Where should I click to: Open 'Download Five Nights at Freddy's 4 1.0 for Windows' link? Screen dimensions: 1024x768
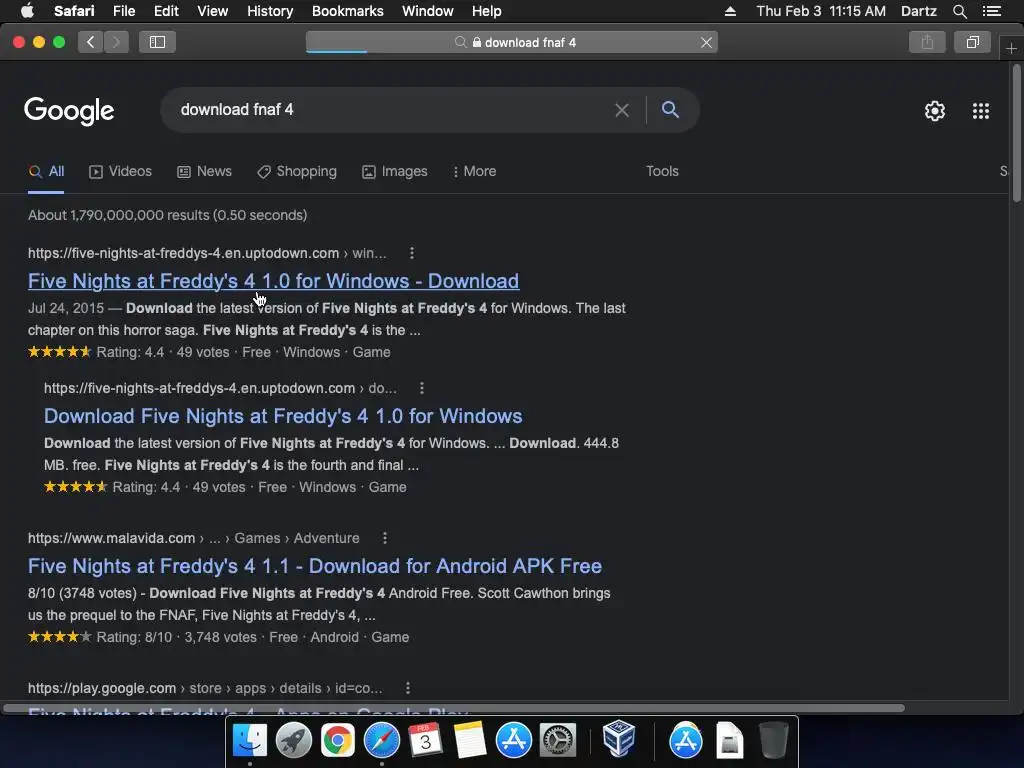[x=283, y=416]
